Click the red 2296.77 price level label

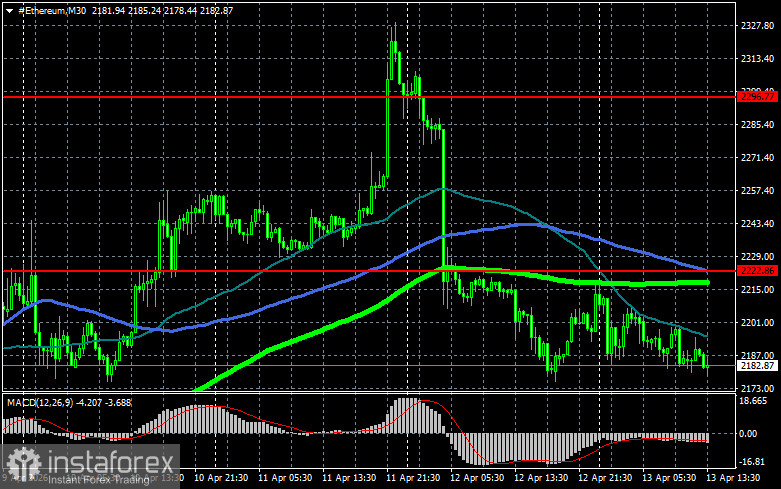(x=757, y=97)
